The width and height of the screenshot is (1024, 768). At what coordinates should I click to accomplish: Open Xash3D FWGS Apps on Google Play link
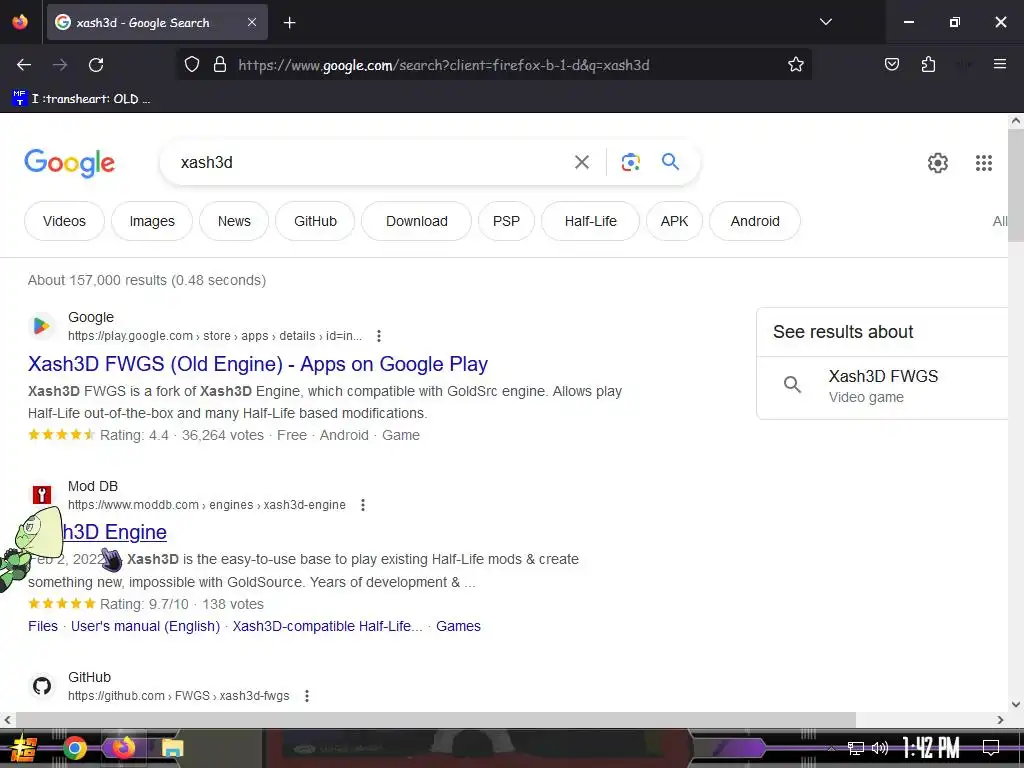pyautogui.click(x=258, y=364)
